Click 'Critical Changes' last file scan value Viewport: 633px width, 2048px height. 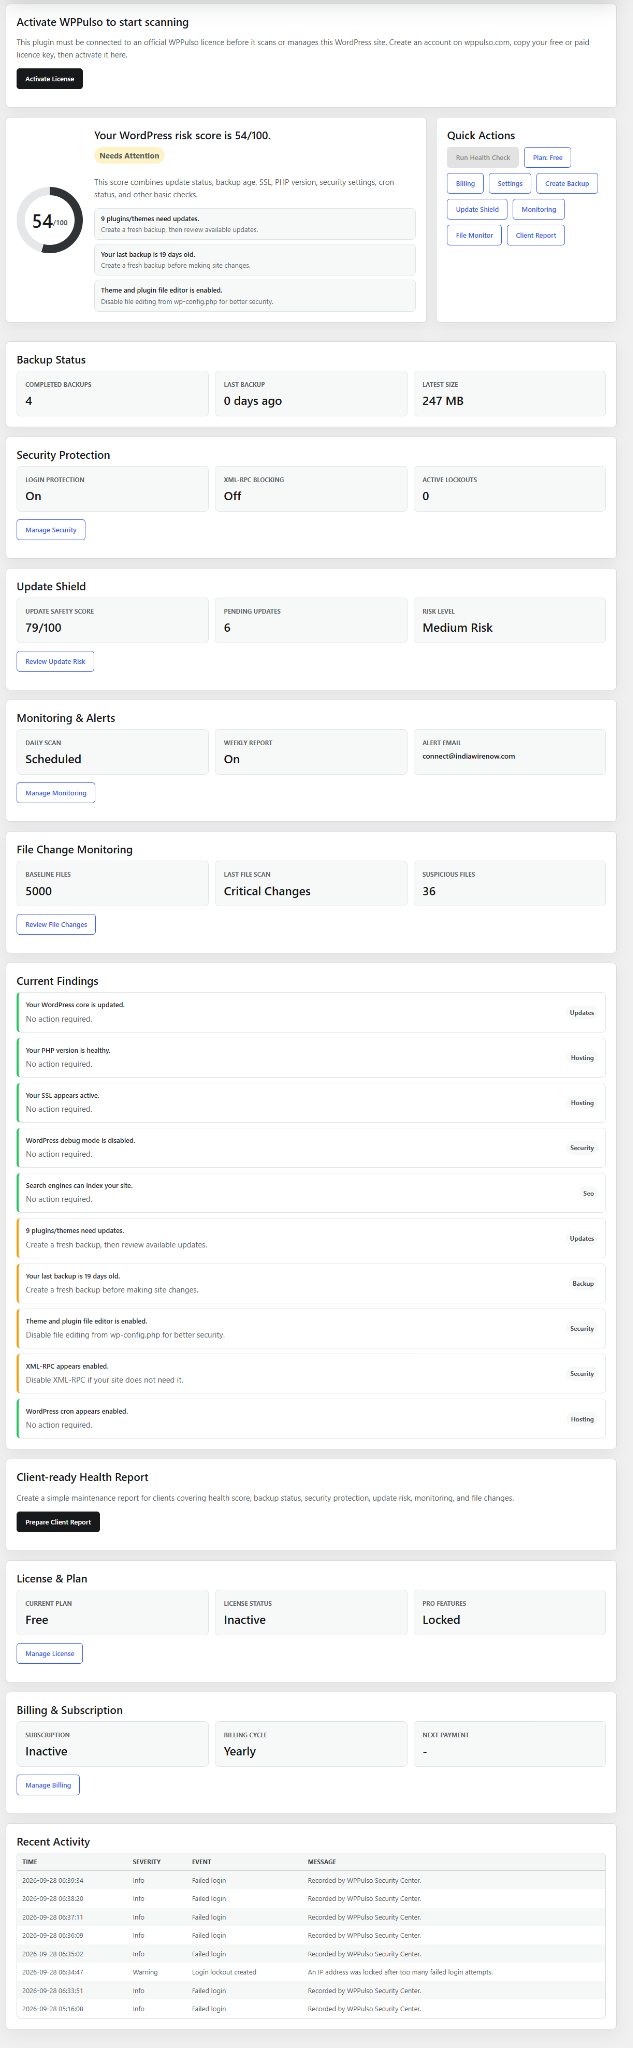267,891
